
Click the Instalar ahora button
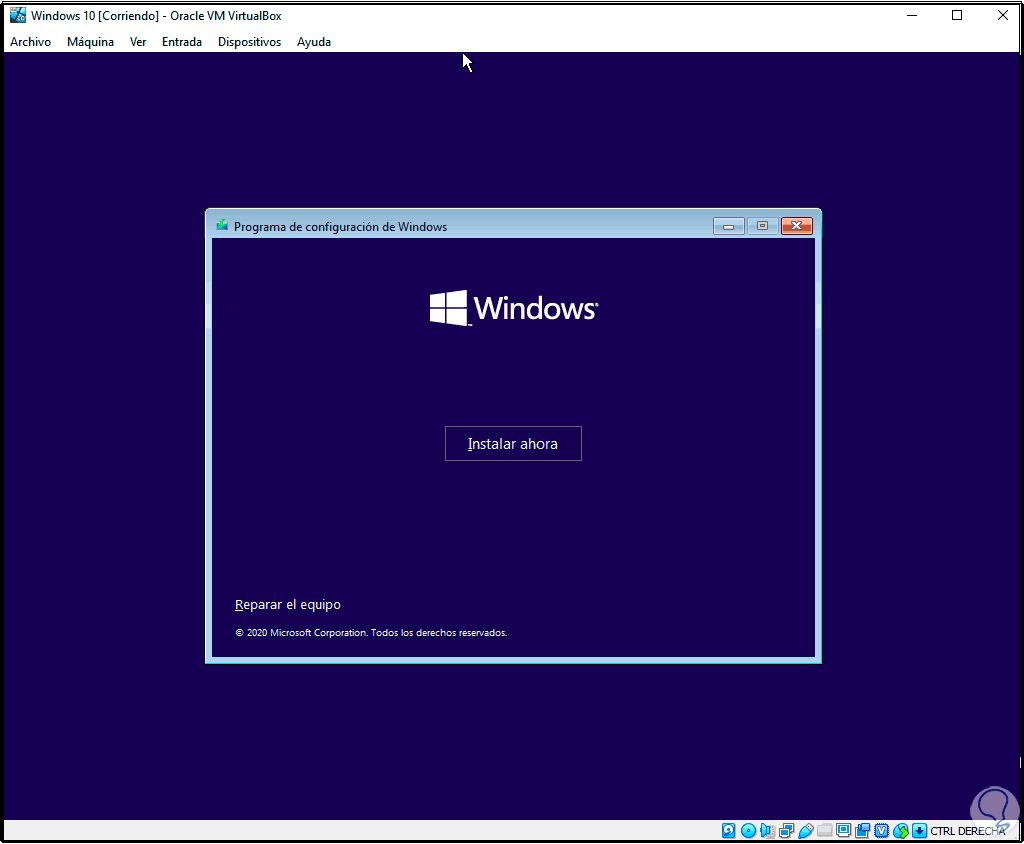pos(513,444)
